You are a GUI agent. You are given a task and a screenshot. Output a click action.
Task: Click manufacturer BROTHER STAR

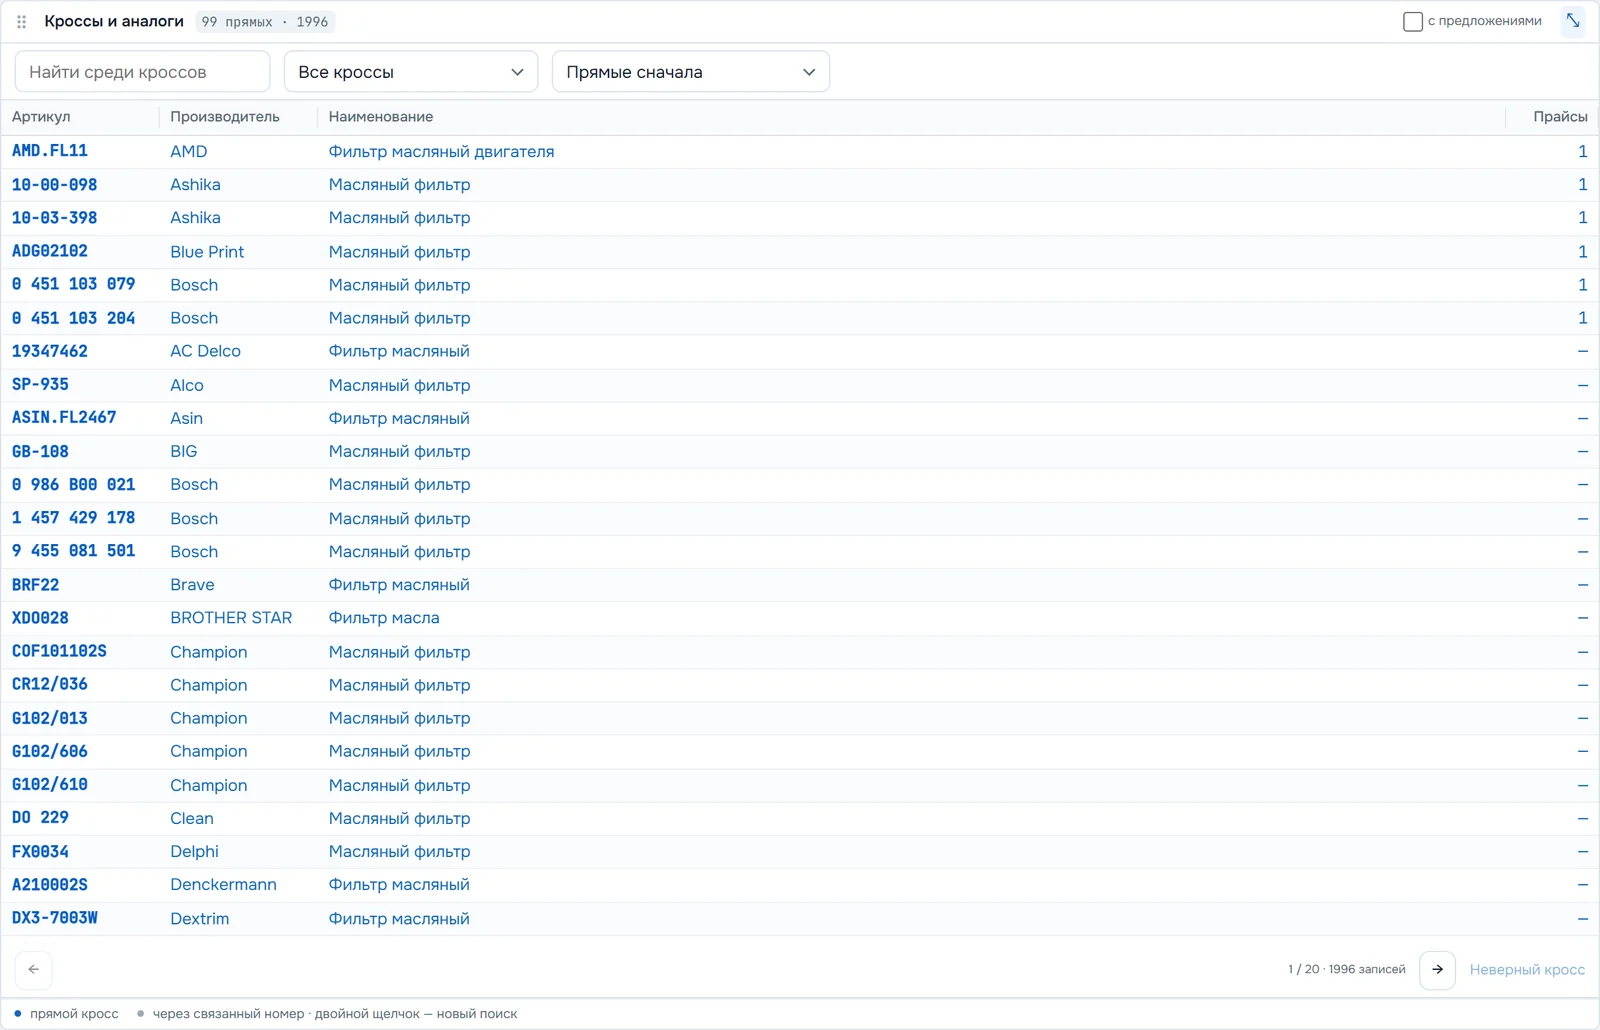click(231, 618)
